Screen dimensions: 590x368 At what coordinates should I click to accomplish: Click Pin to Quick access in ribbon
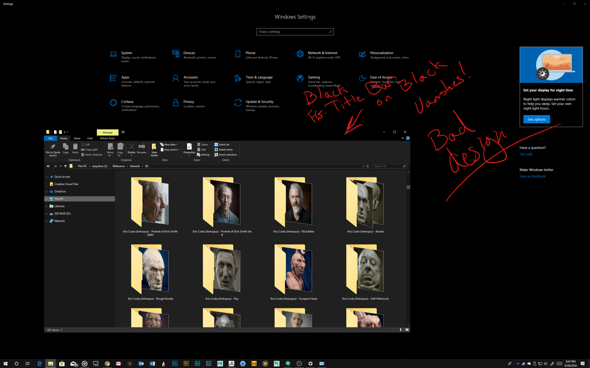pyautogui.click(x=53, y=149)
